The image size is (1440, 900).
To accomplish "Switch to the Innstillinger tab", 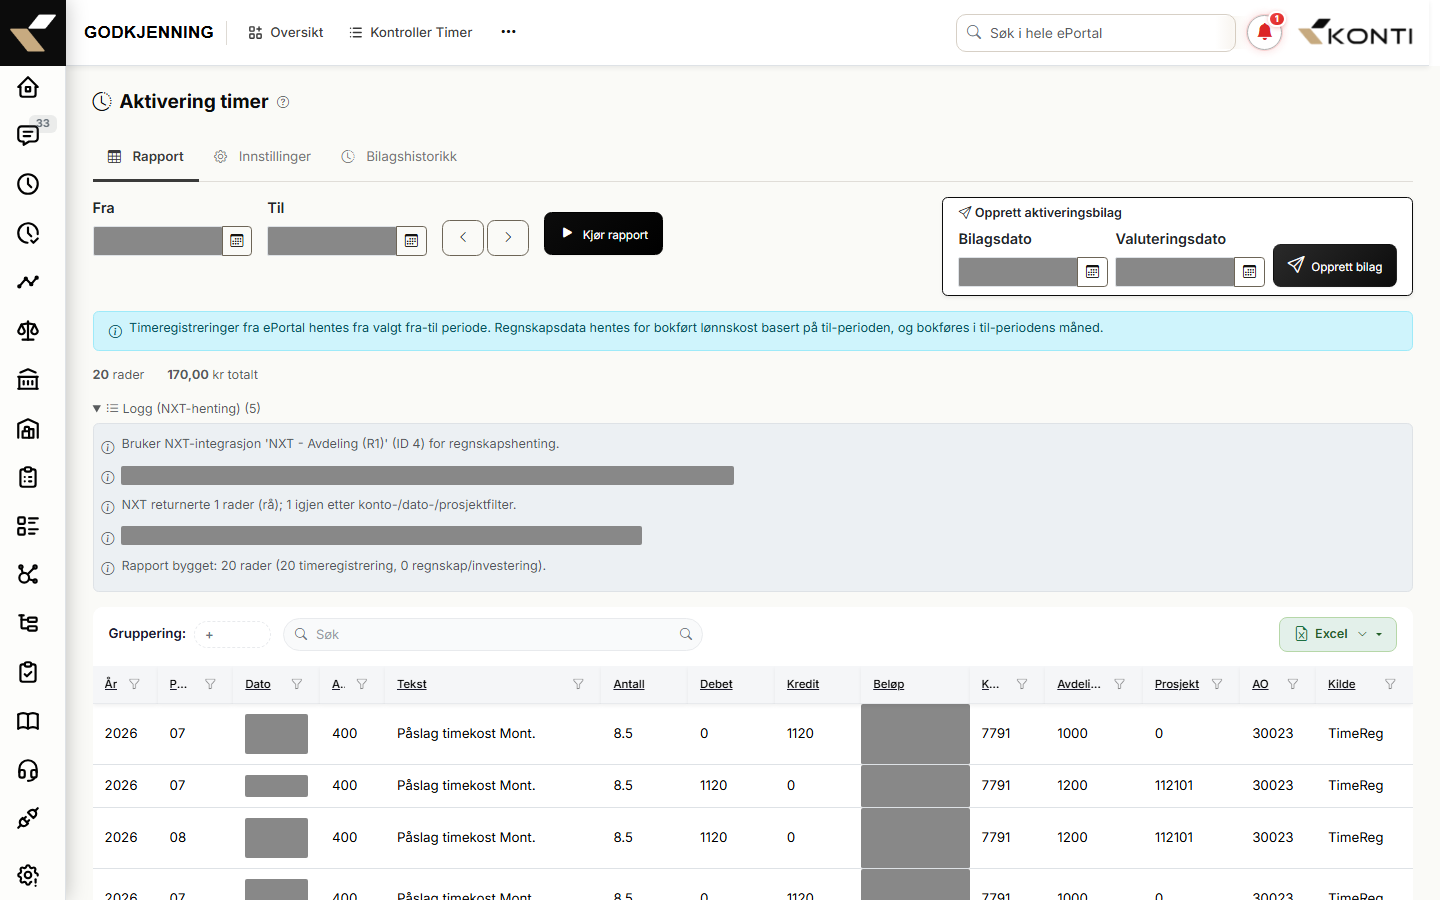I will 263,157.
